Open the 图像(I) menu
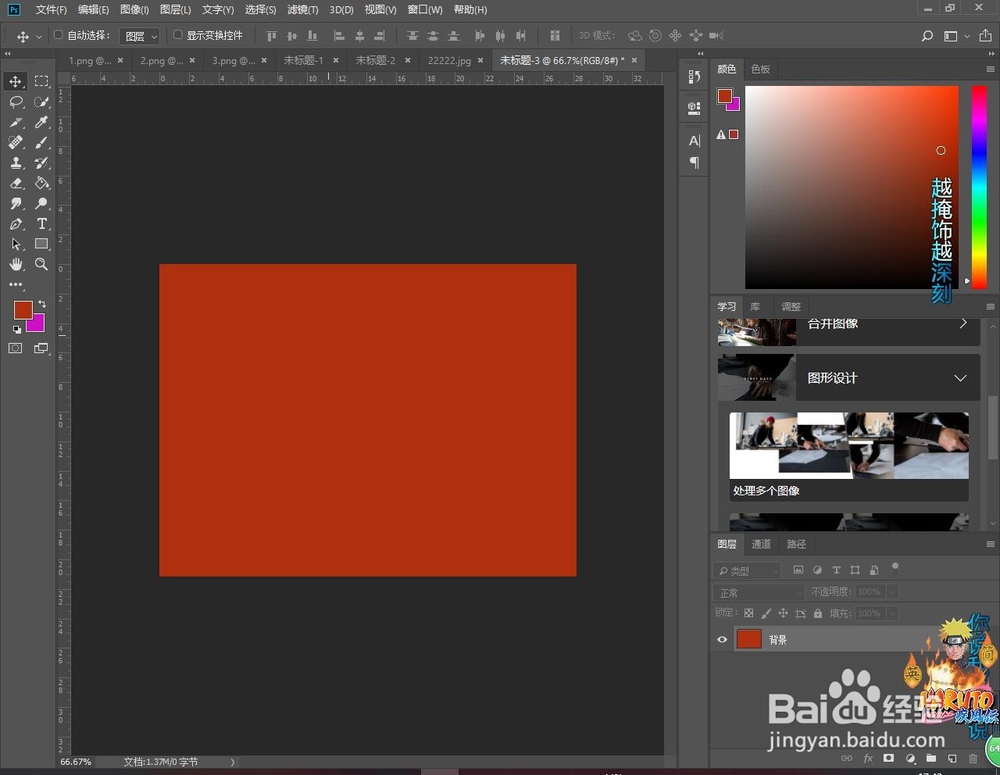Viewport: 1000px width, 775px height. [x=135, y=10]
